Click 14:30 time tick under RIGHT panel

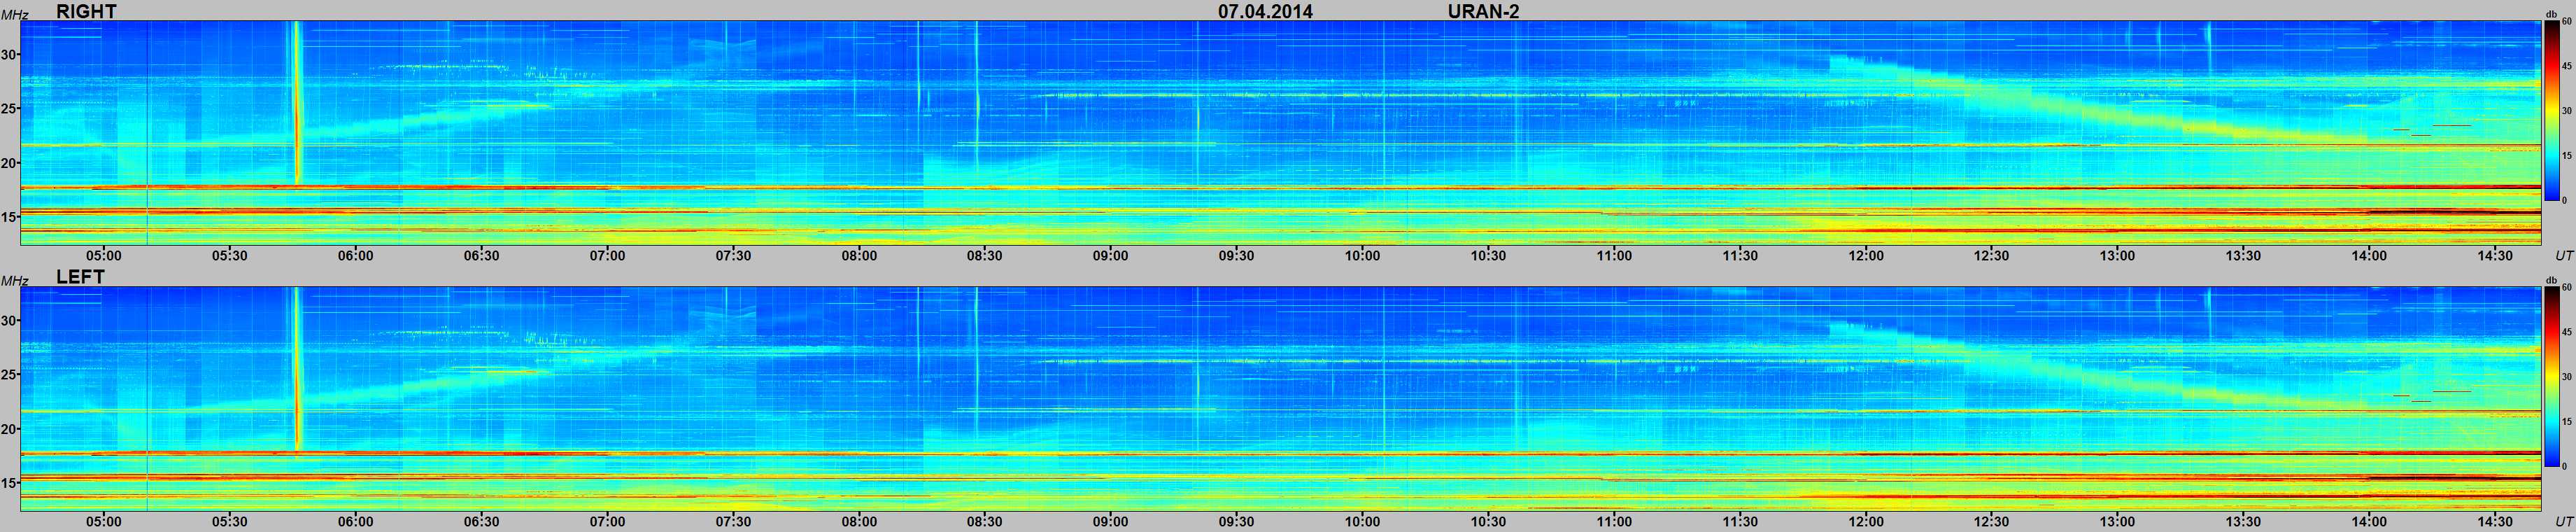(x=2495, y=256)
